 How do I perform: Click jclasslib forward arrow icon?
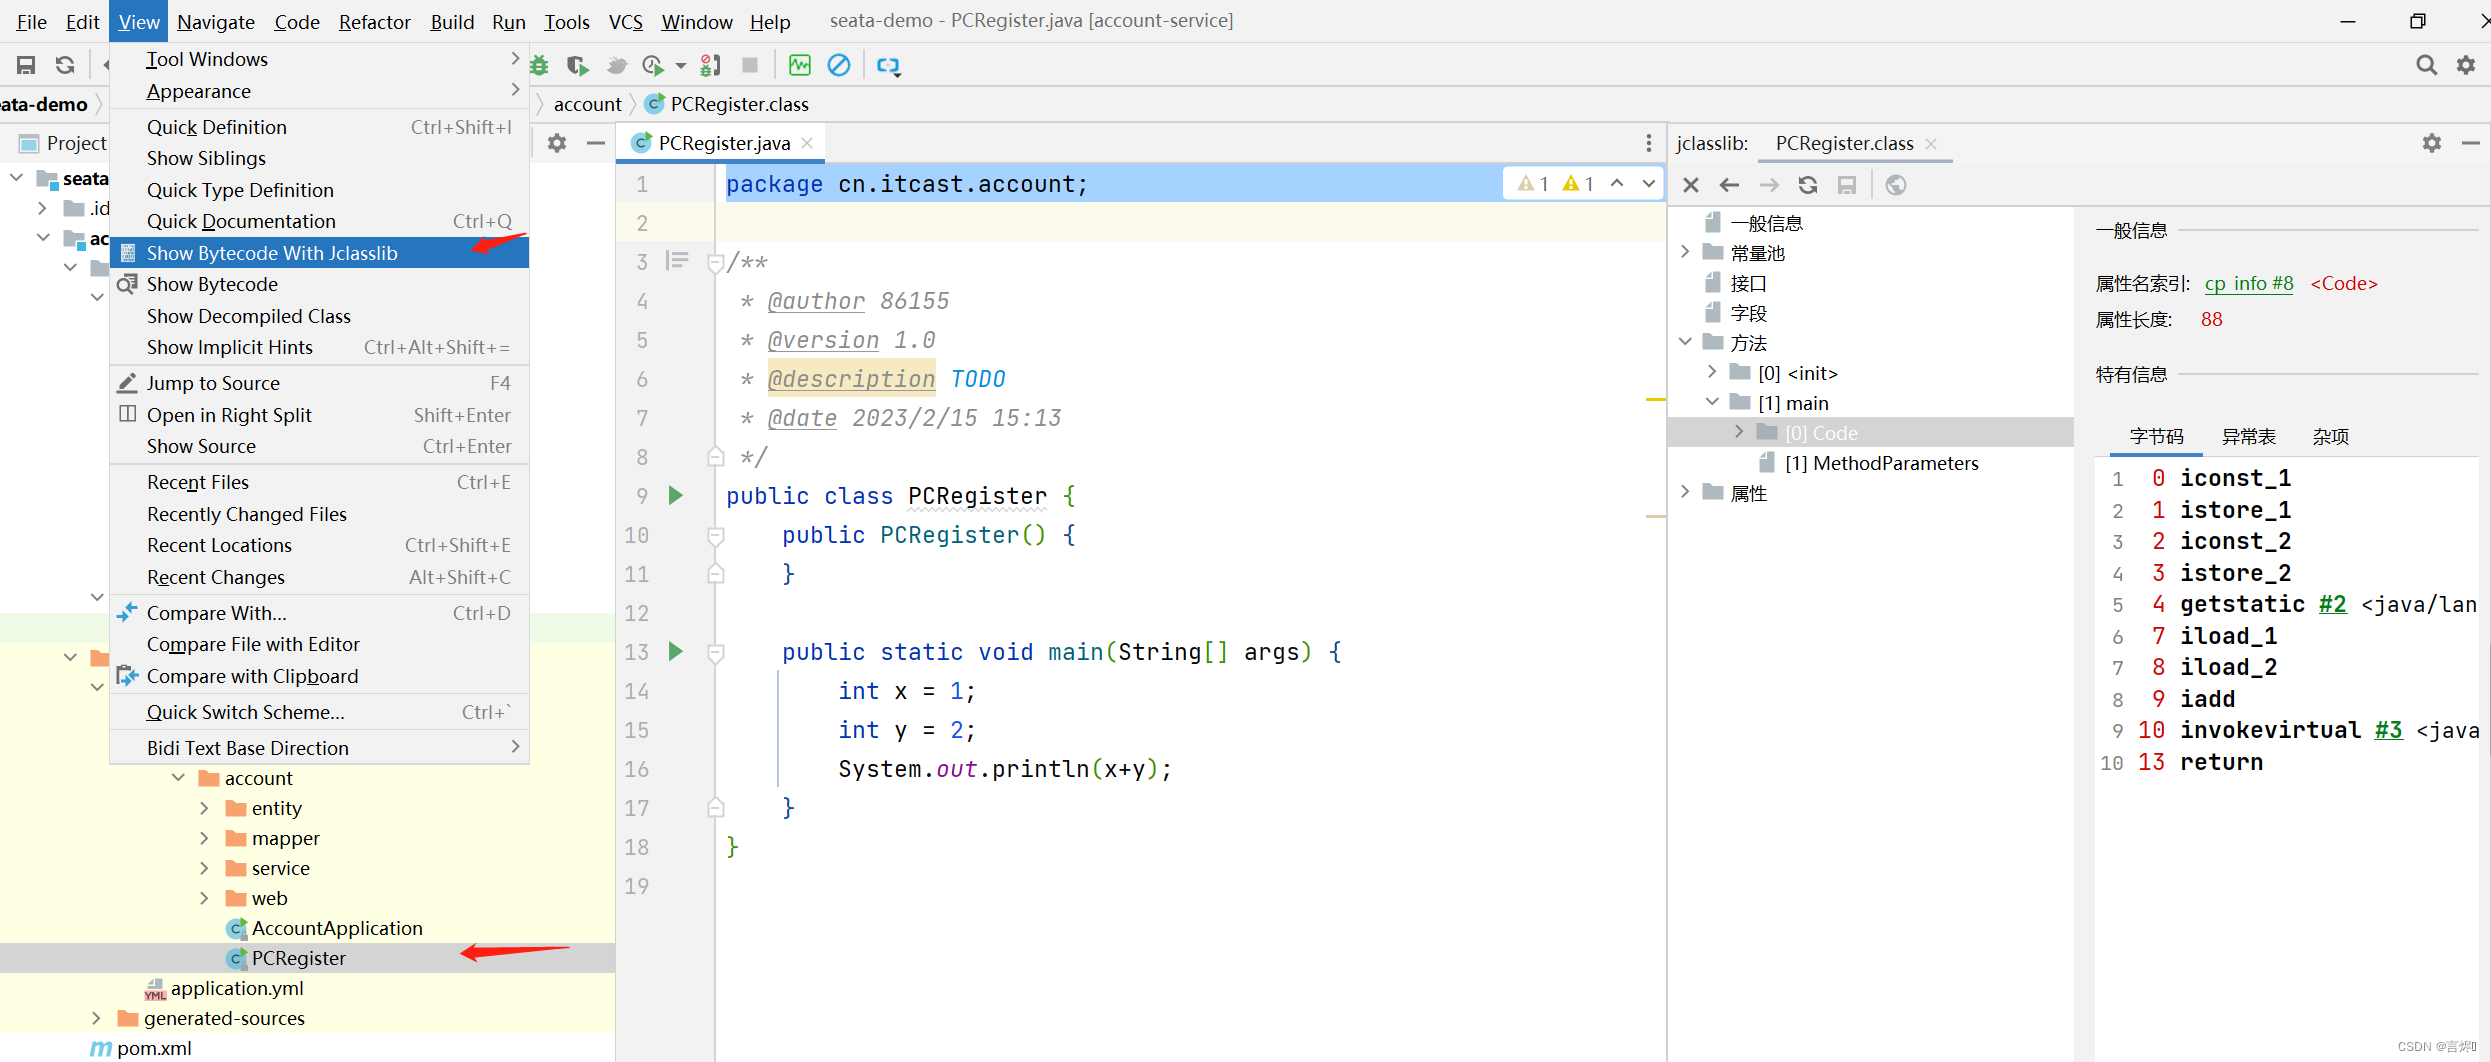click(1769, 185)
